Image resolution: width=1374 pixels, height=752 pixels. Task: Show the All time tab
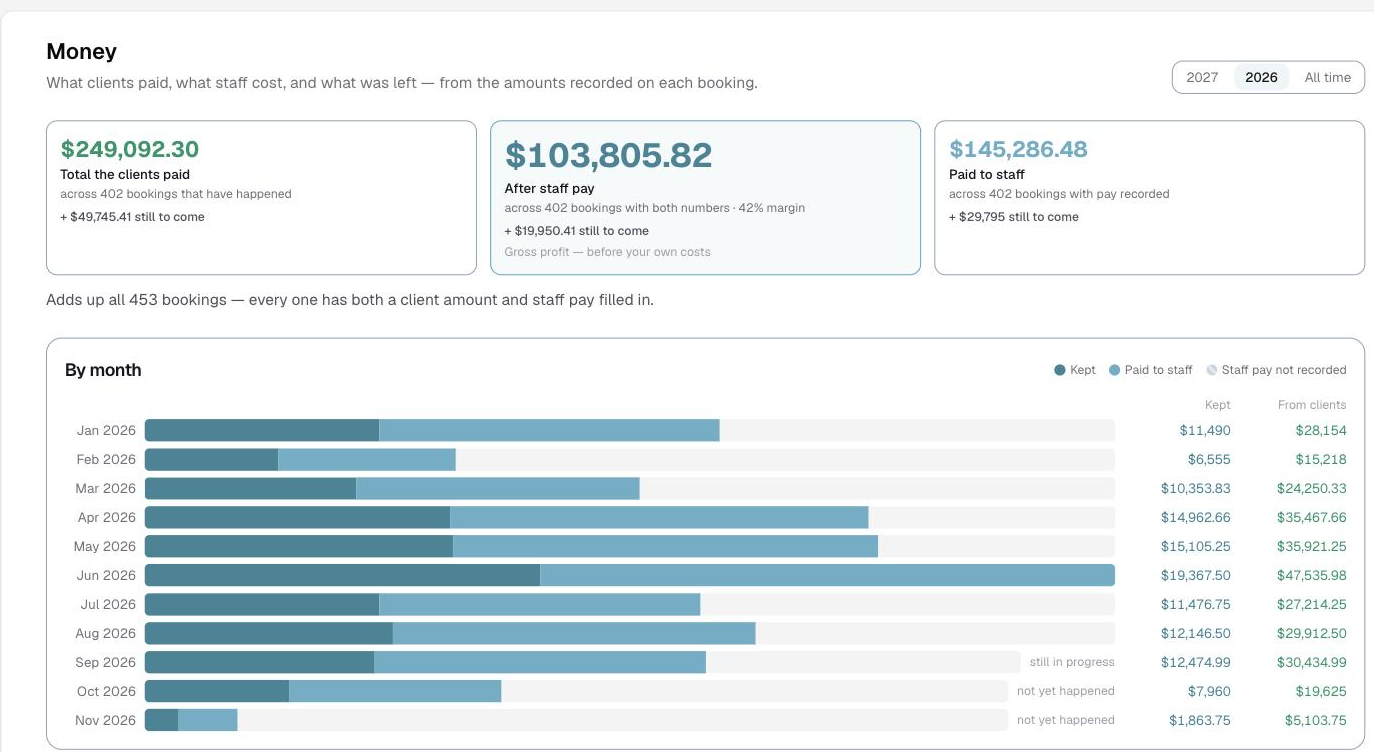1327,77
